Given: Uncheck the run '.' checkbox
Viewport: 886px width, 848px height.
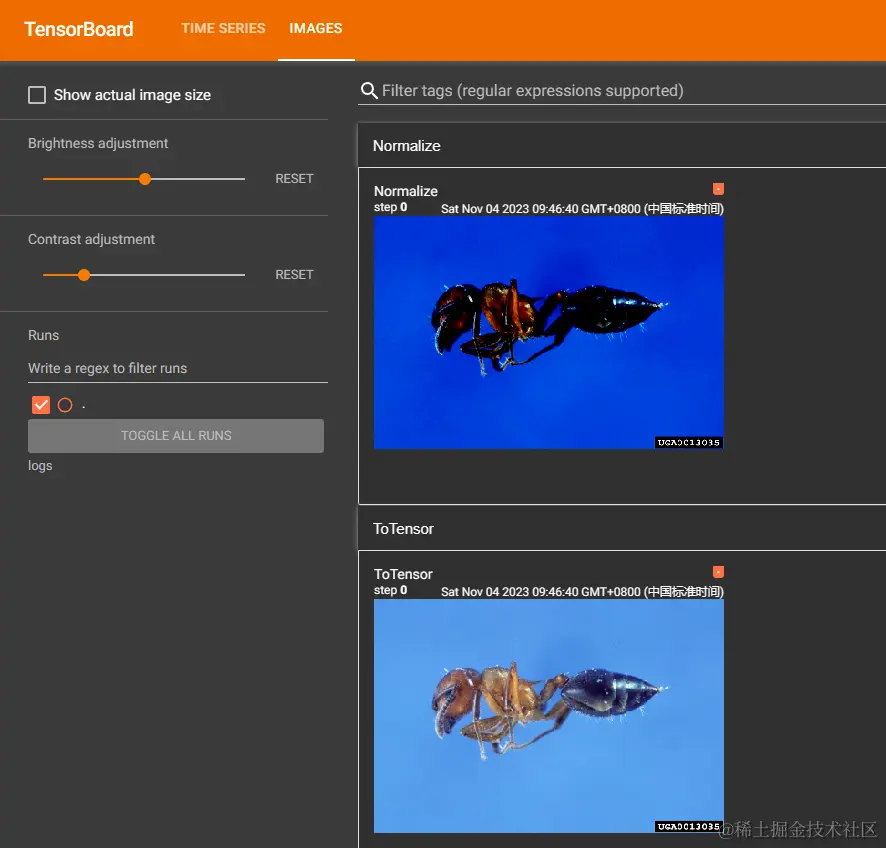Looking at the screenshot, I should point(41,405).
